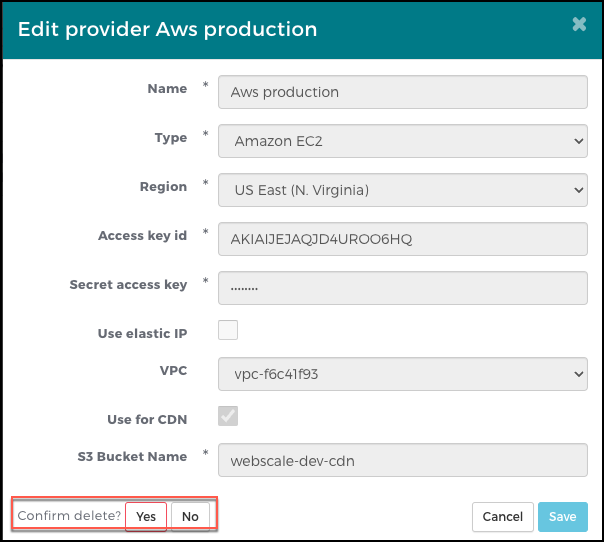The width and height of the screenshot is (604, 542).
Task: Click the S3 Bucket Name label
Action: 132,457
